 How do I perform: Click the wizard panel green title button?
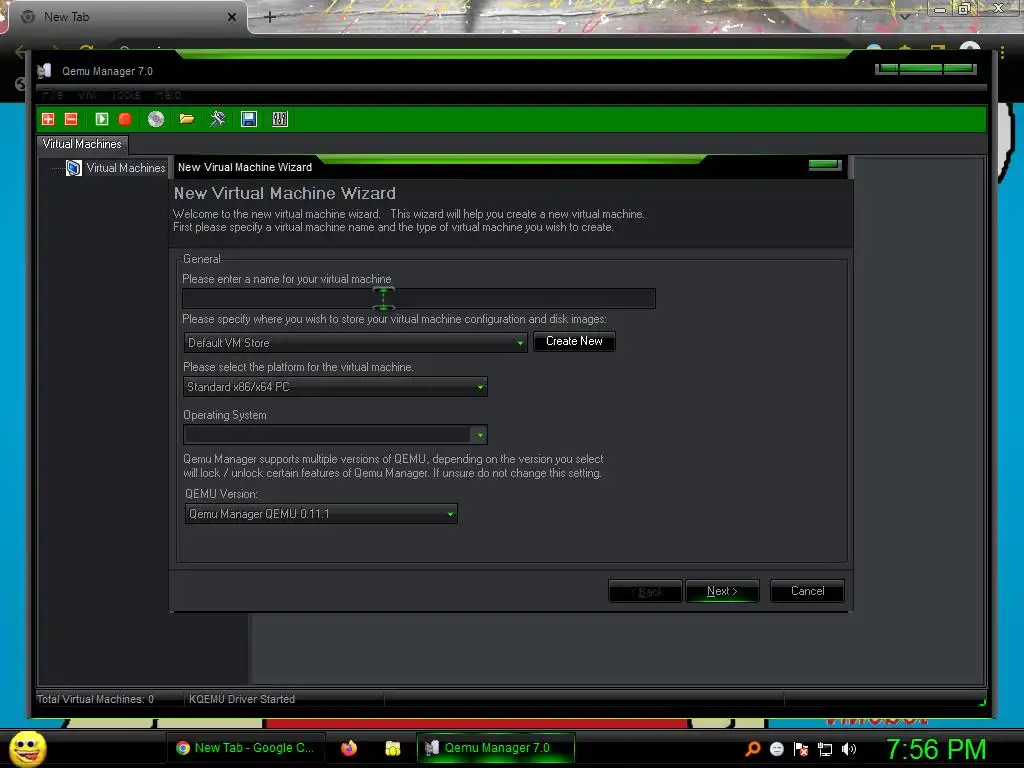(825, 165)
